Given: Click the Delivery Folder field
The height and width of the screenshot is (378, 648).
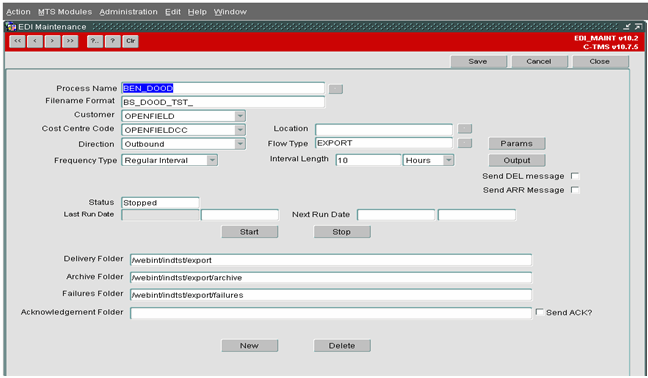Looking at the screenshot, I should 331,260.
